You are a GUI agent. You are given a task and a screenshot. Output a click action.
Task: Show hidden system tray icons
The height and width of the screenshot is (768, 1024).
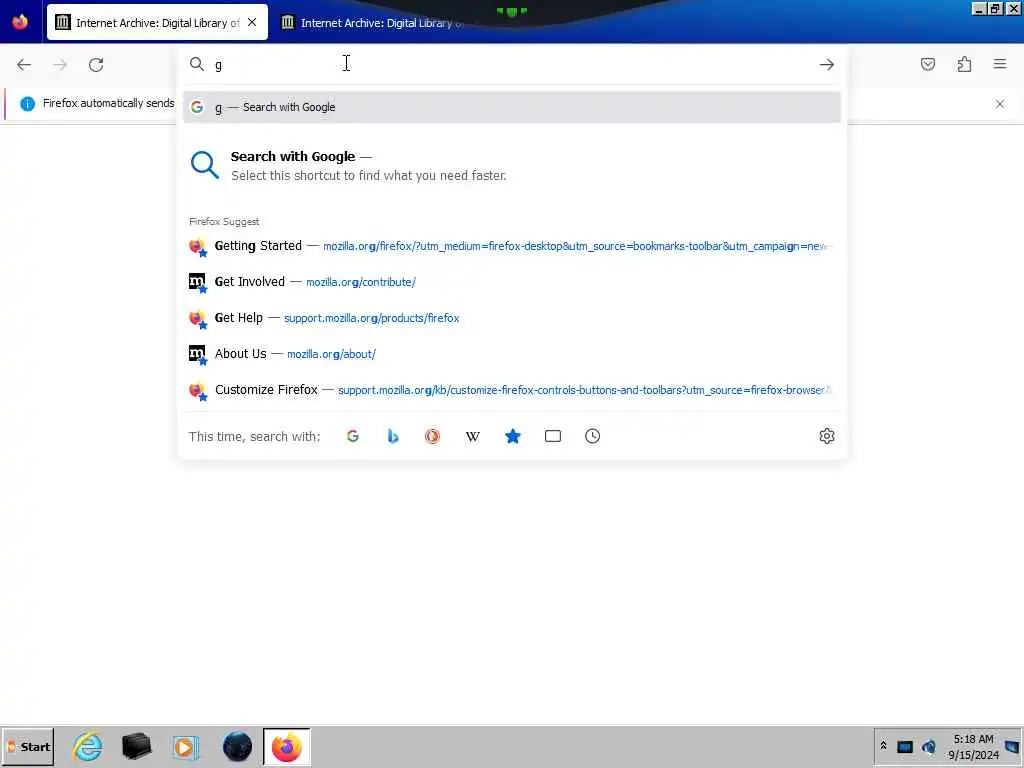click(x=884, y=746)
